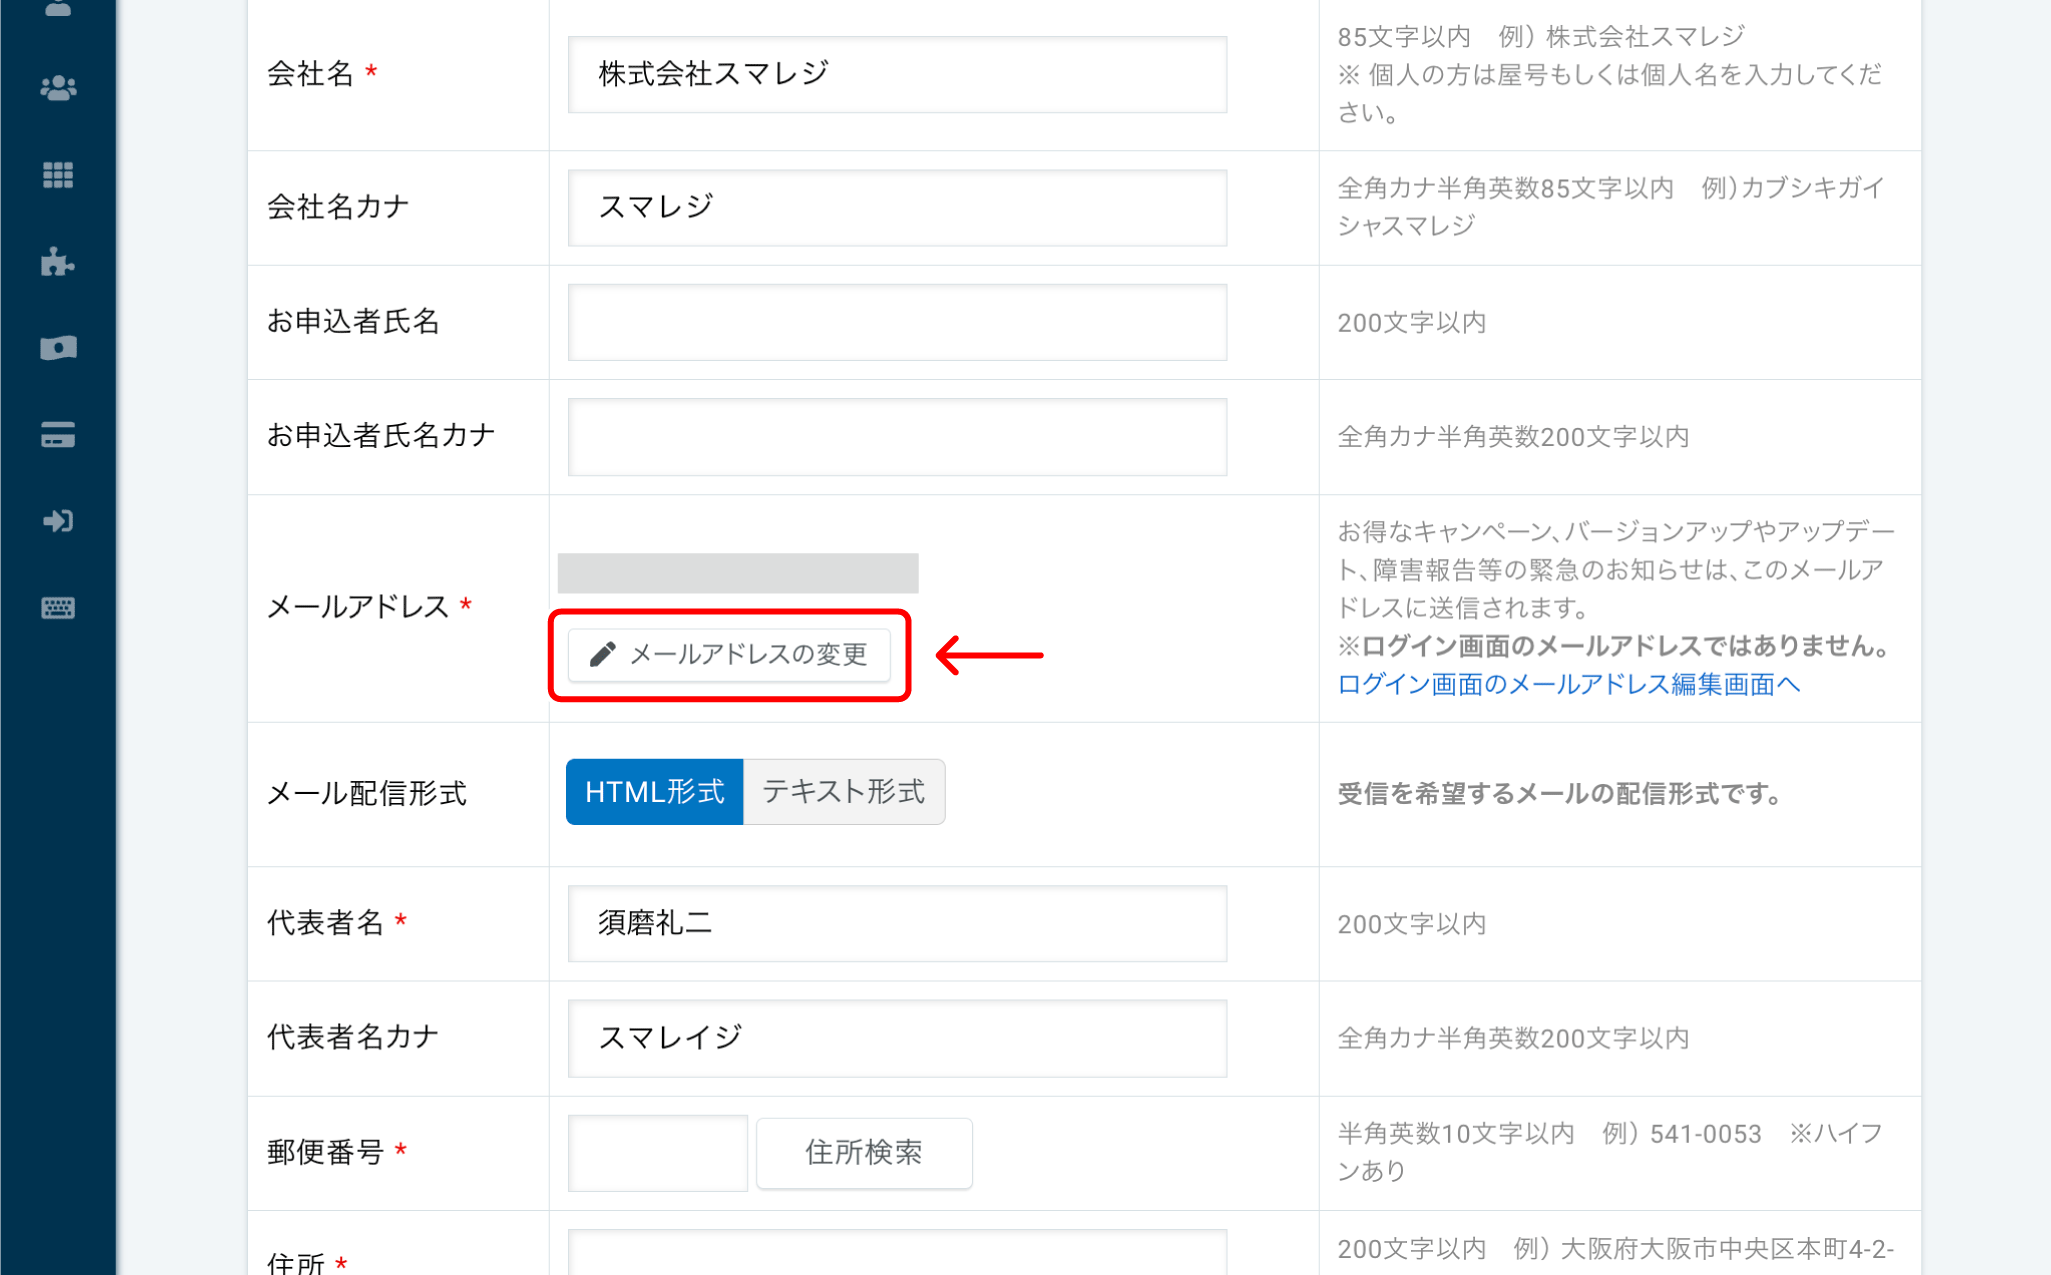2051x1275 pixels.
Task: Click the 代表者名カナ field
Action: click(x=896, y=1038)
